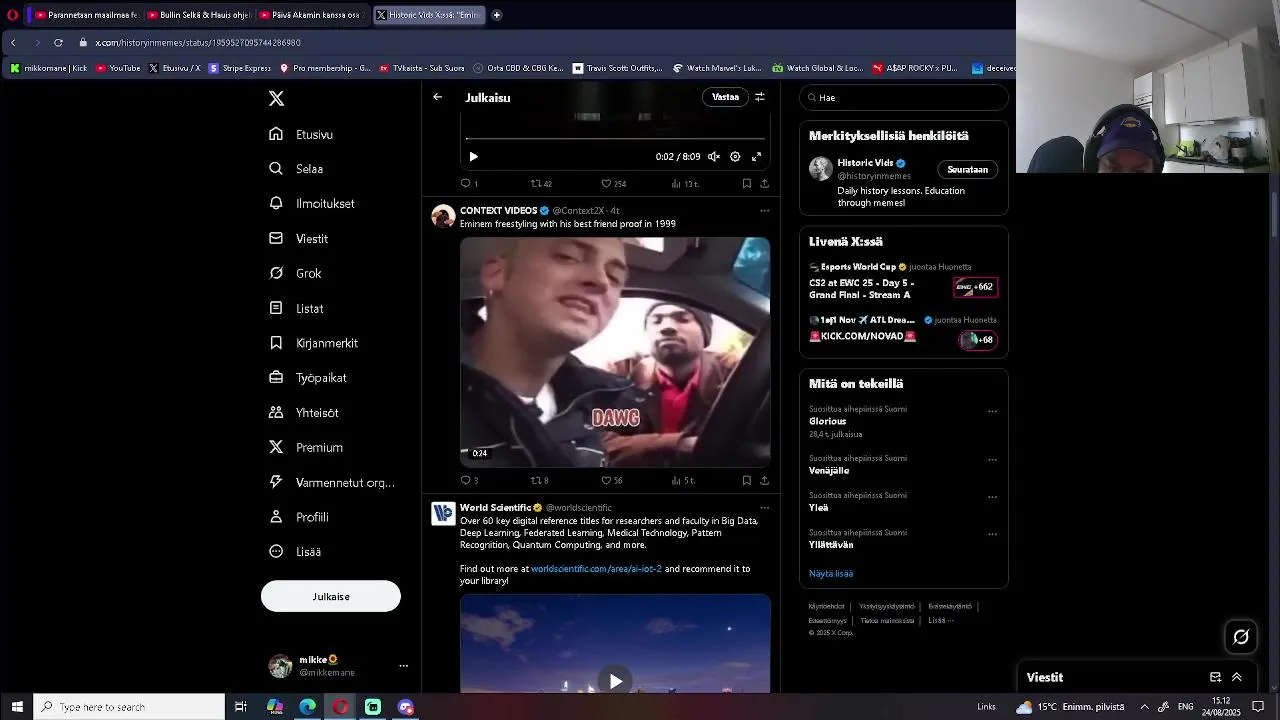Click Näytä lisää under trends
This screenshot has height=720, width=1280.
pyautogui.click(x=831, y=574)
